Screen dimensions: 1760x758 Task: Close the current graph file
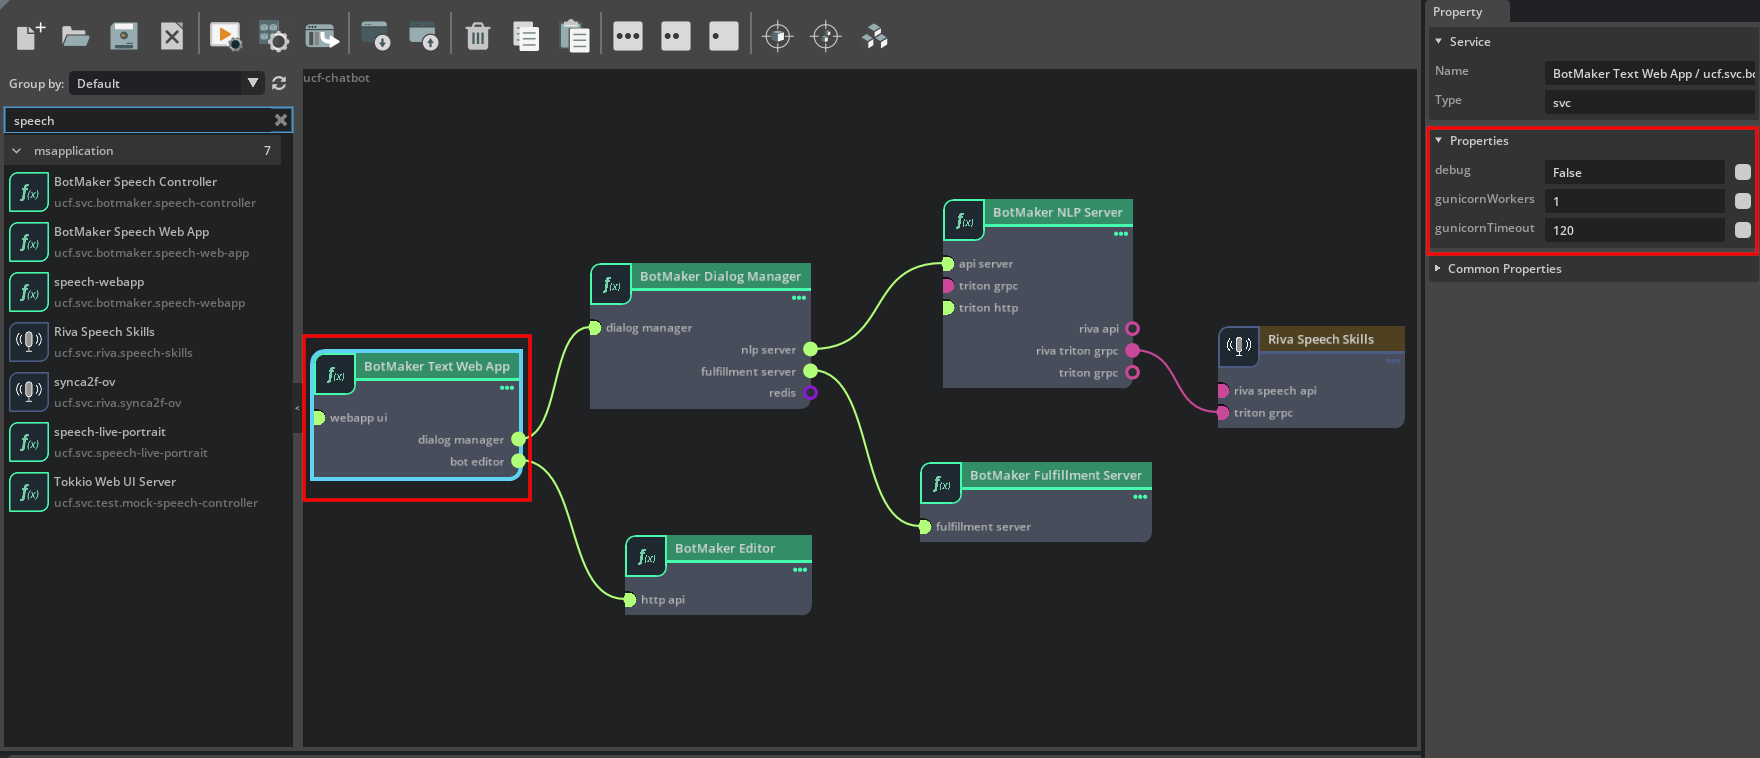click(172, 37)
